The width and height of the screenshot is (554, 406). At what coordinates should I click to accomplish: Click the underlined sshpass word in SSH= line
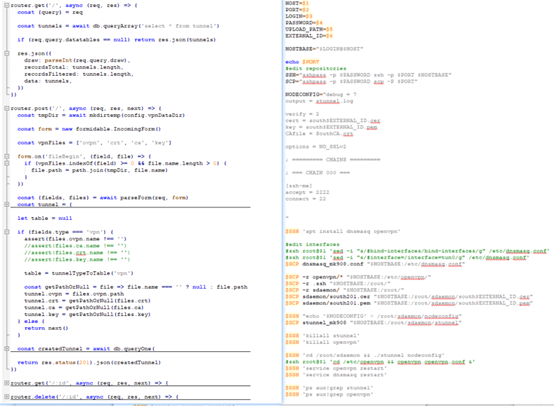314,75
